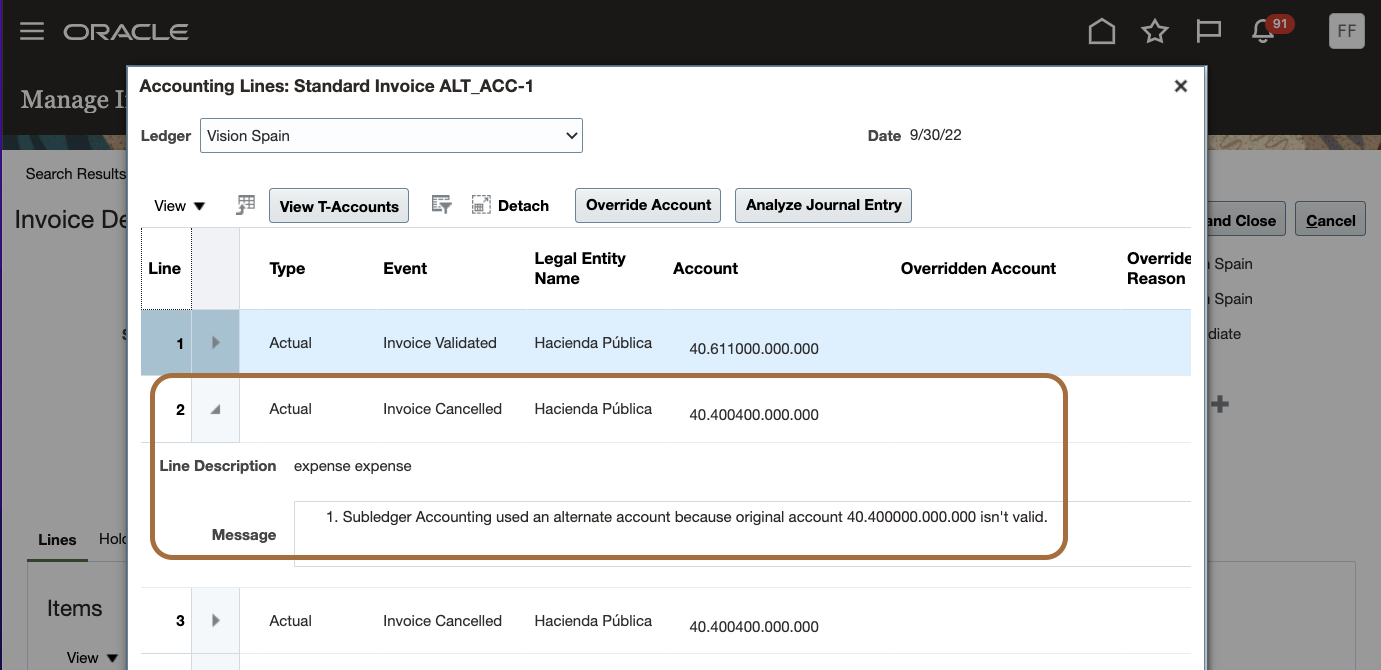Click the Cancel button on invoice page

[x=1330, y=220]
